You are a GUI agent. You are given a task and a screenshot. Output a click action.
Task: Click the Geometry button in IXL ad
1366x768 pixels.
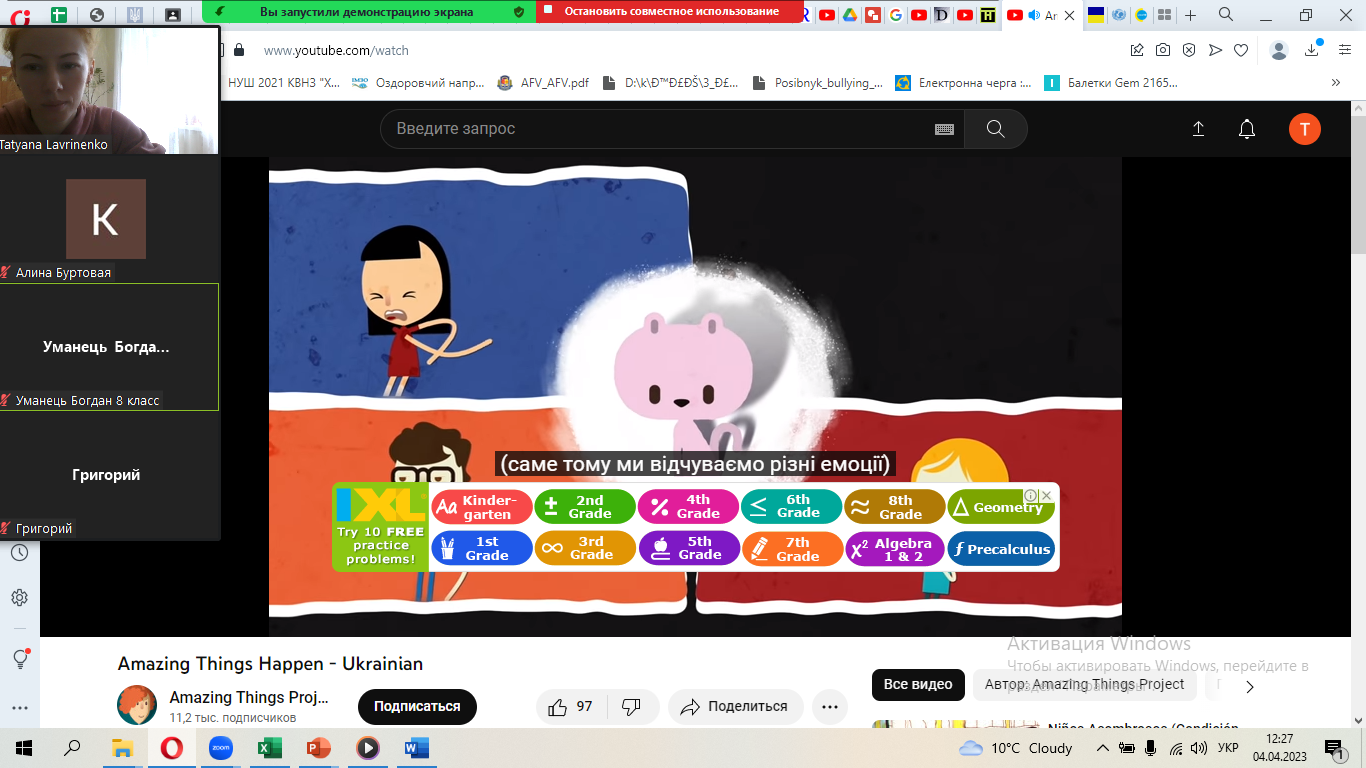[x=1000, y=507]
